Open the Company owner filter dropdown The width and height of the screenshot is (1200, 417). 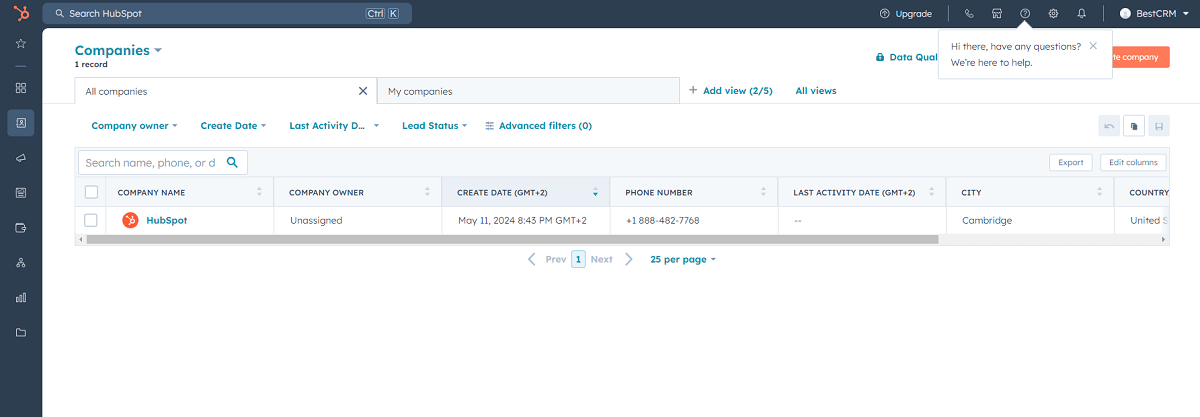134,126
